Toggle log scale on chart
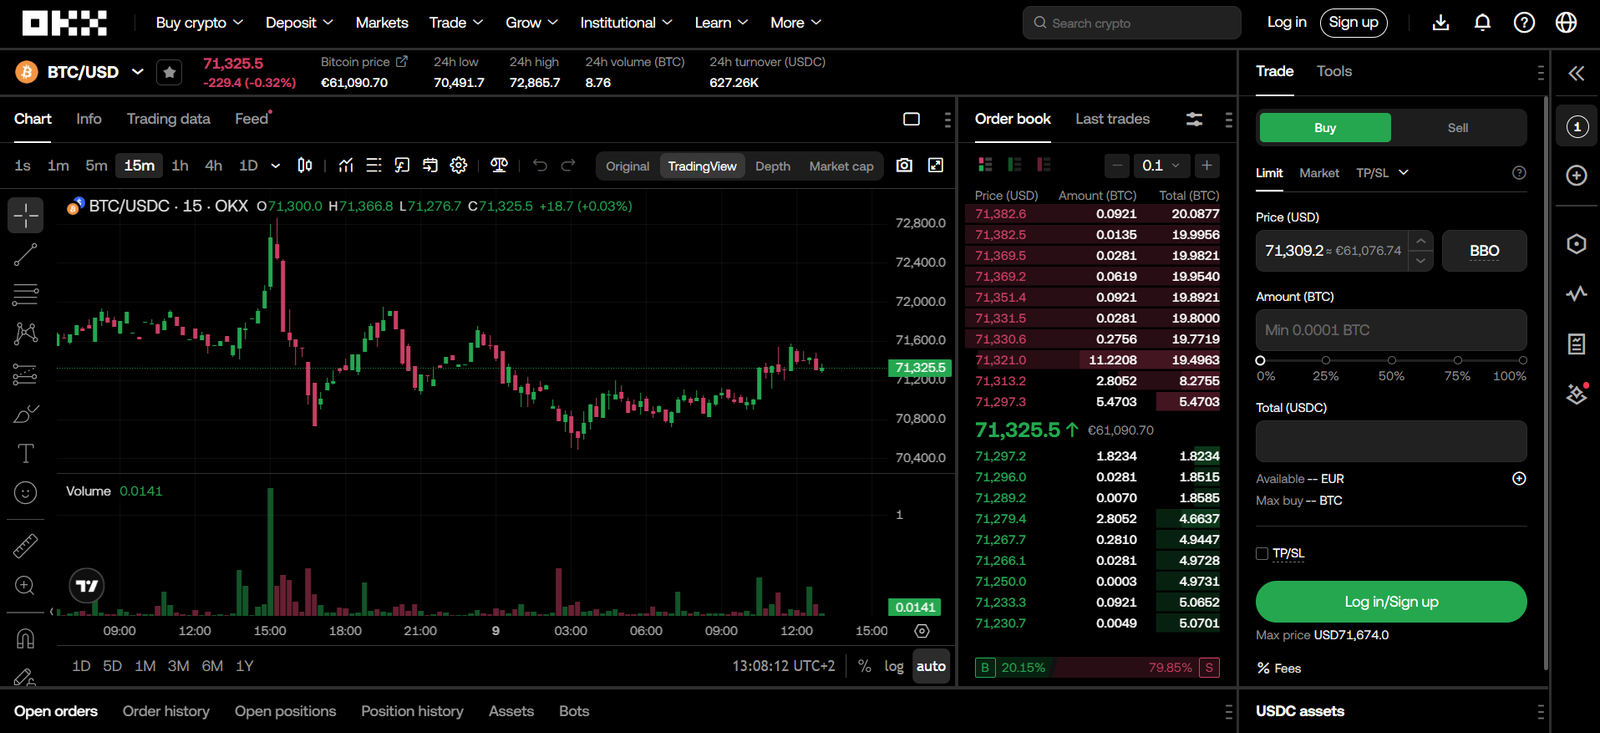The image size is (1600, 733). coord(894,666)
